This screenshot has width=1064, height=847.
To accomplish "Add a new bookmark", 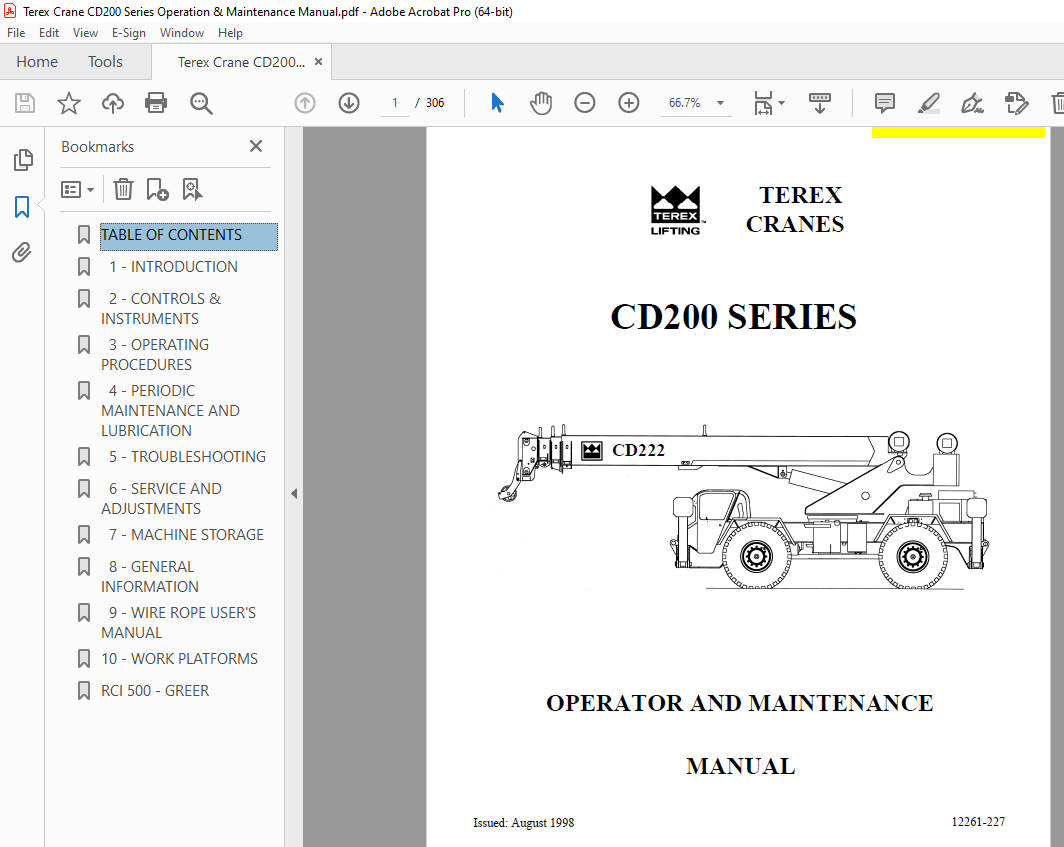I will [155, 189].
